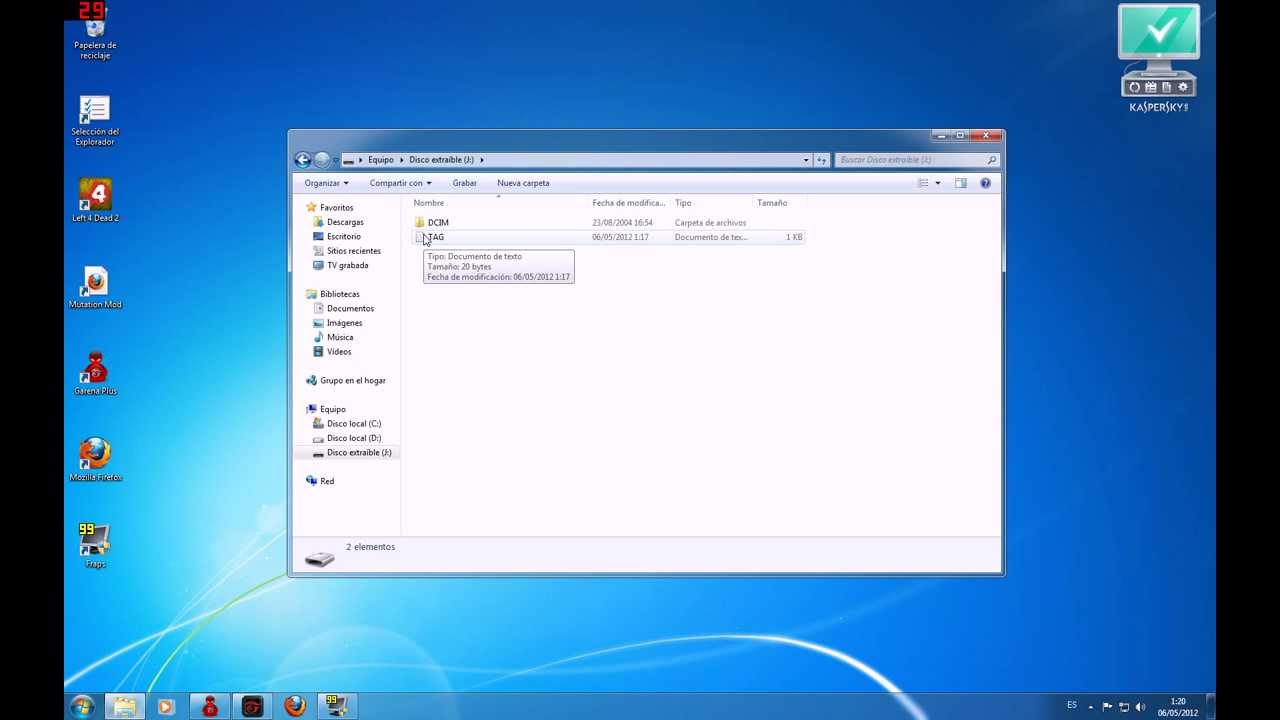Select Bibliotecas in navigation pane
This screenshot has width=1280, height=720.
tap(339, 294)
